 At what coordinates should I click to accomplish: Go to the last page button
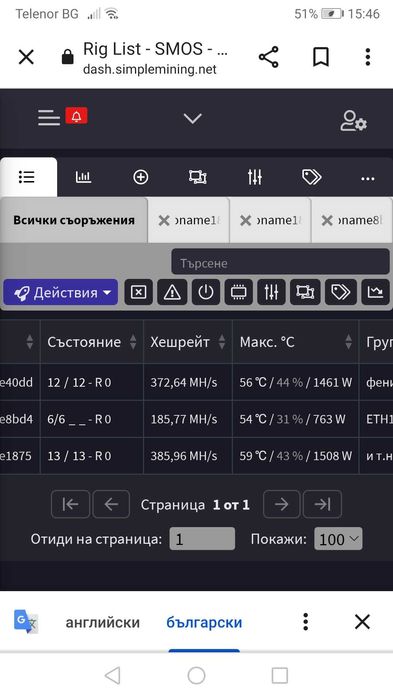pyautogui.click(x=322, y=504)
